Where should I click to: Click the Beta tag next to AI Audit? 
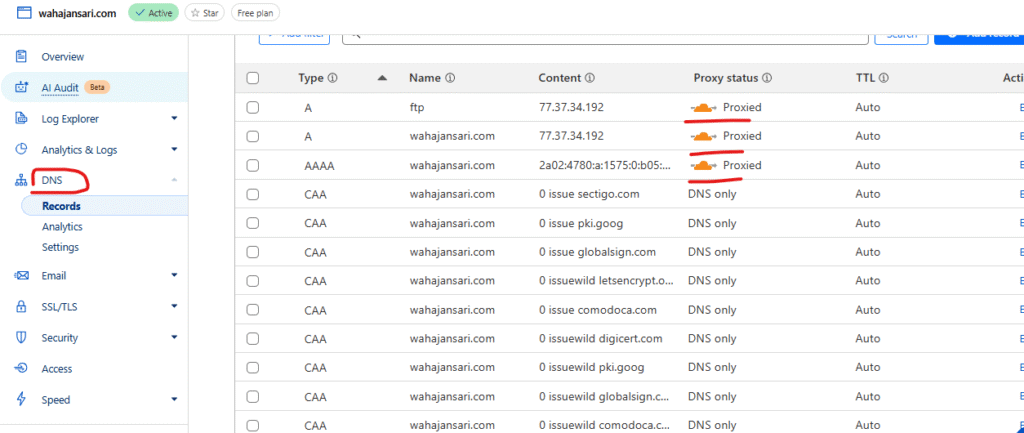coord(97,87)
